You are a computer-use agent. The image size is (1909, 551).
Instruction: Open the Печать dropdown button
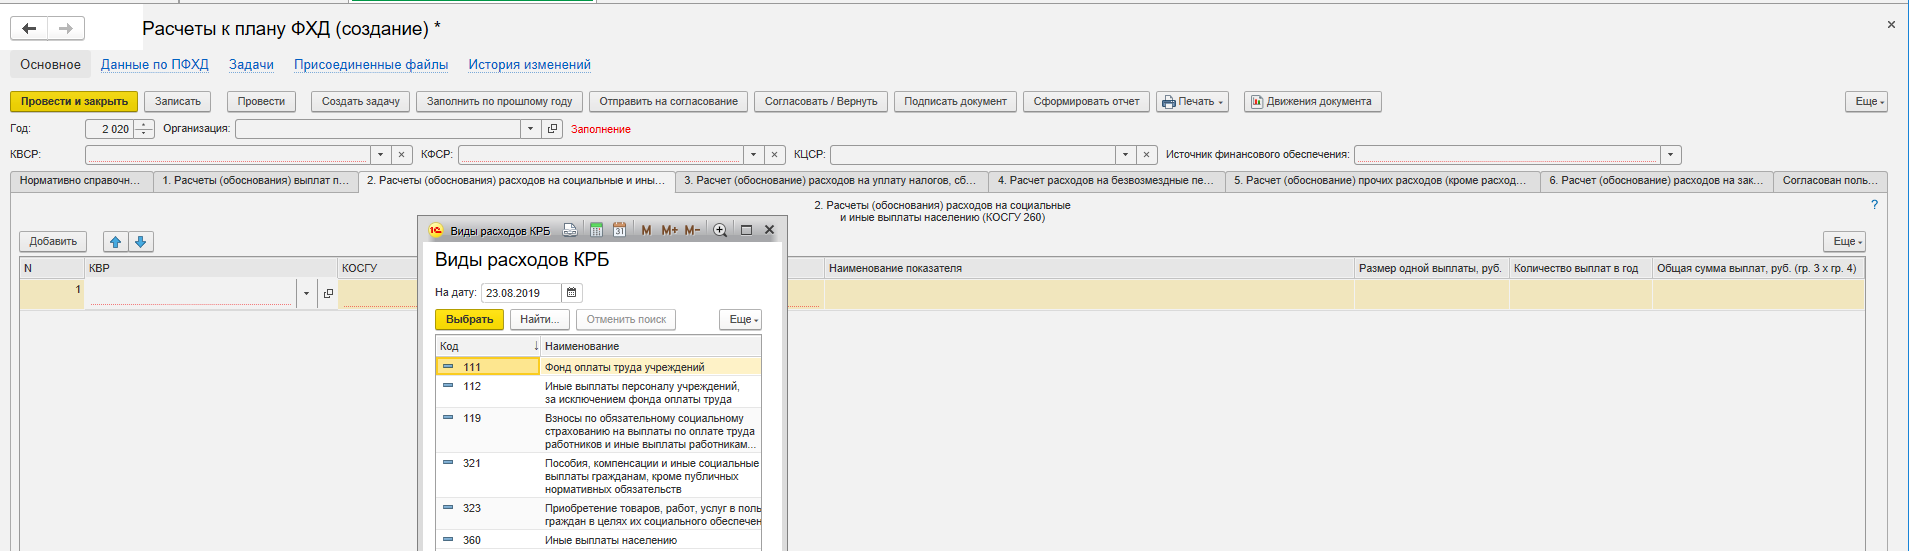click(1193, 101)
